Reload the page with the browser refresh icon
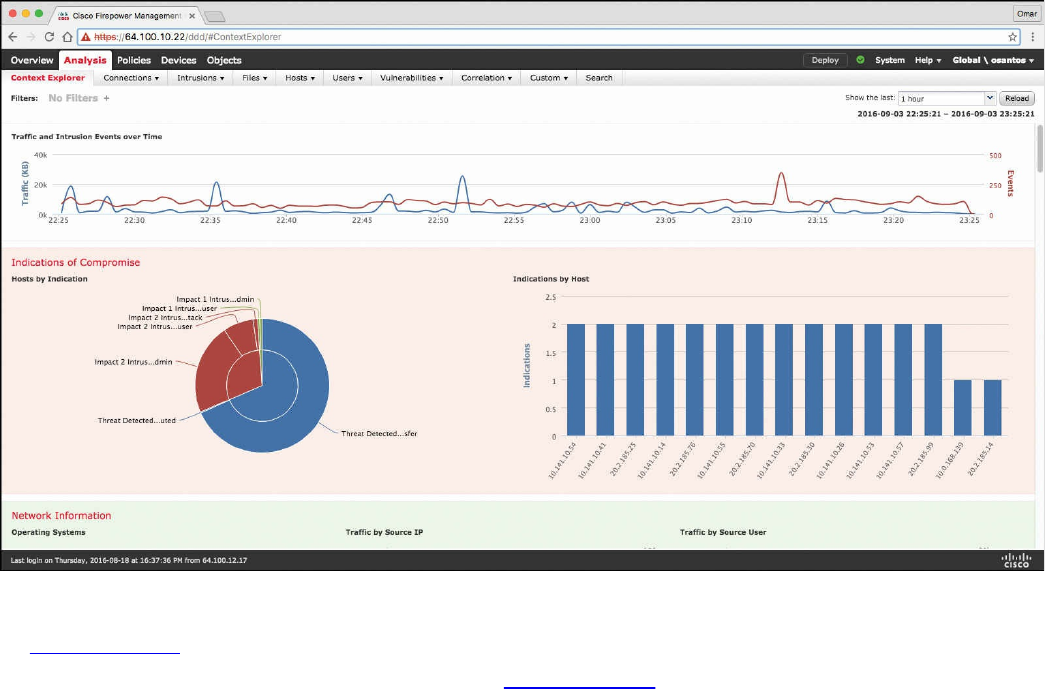 [x=49, y=37]
